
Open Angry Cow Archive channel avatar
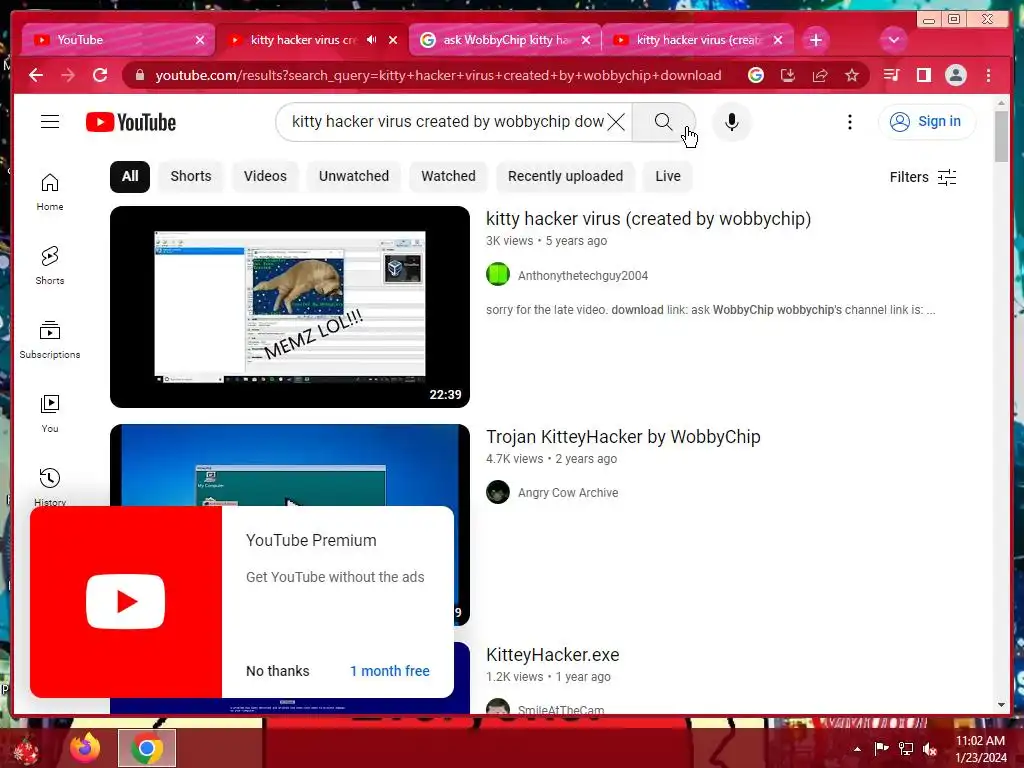(498, 492)
